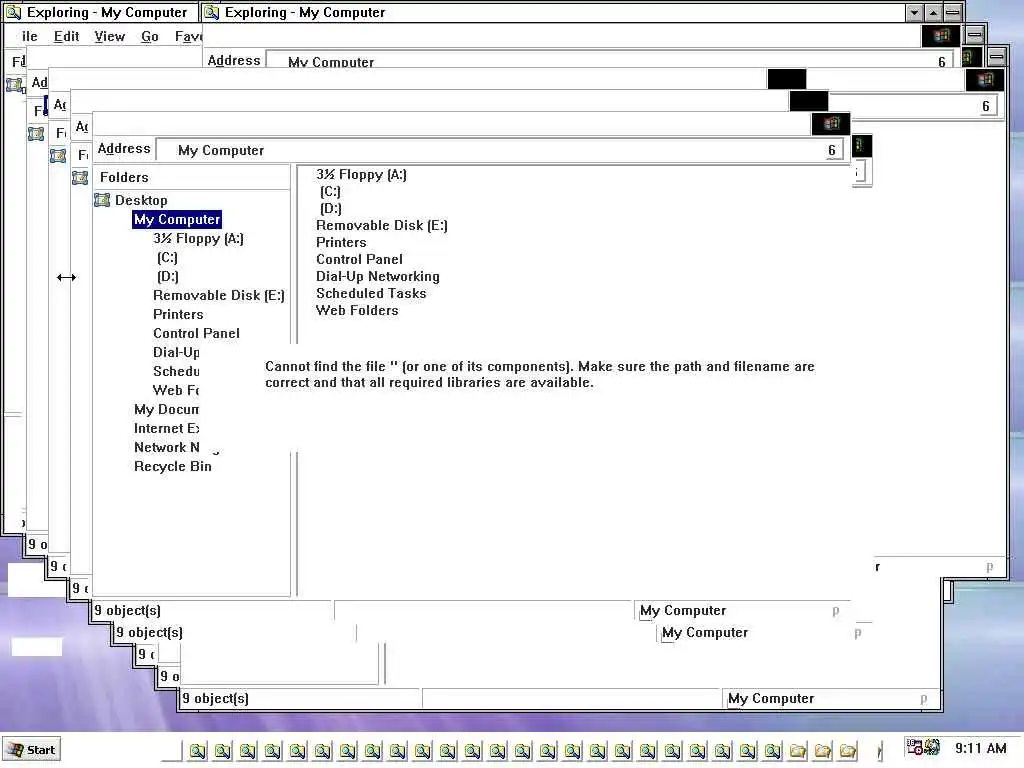Screen dimensions: 1024x768
Task: Select truncated "Web Fo" entry in Folders tree
Action: (x=176, y=390)
